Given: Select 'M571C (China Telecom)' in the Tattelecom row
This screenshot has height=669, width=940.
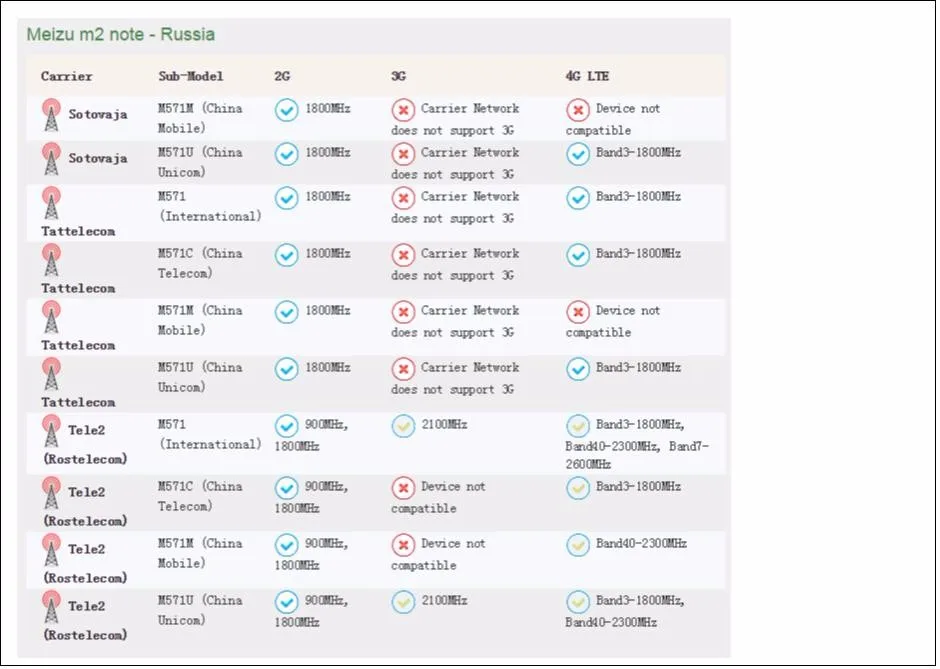Looking at the screenshot, I should 200,263.
